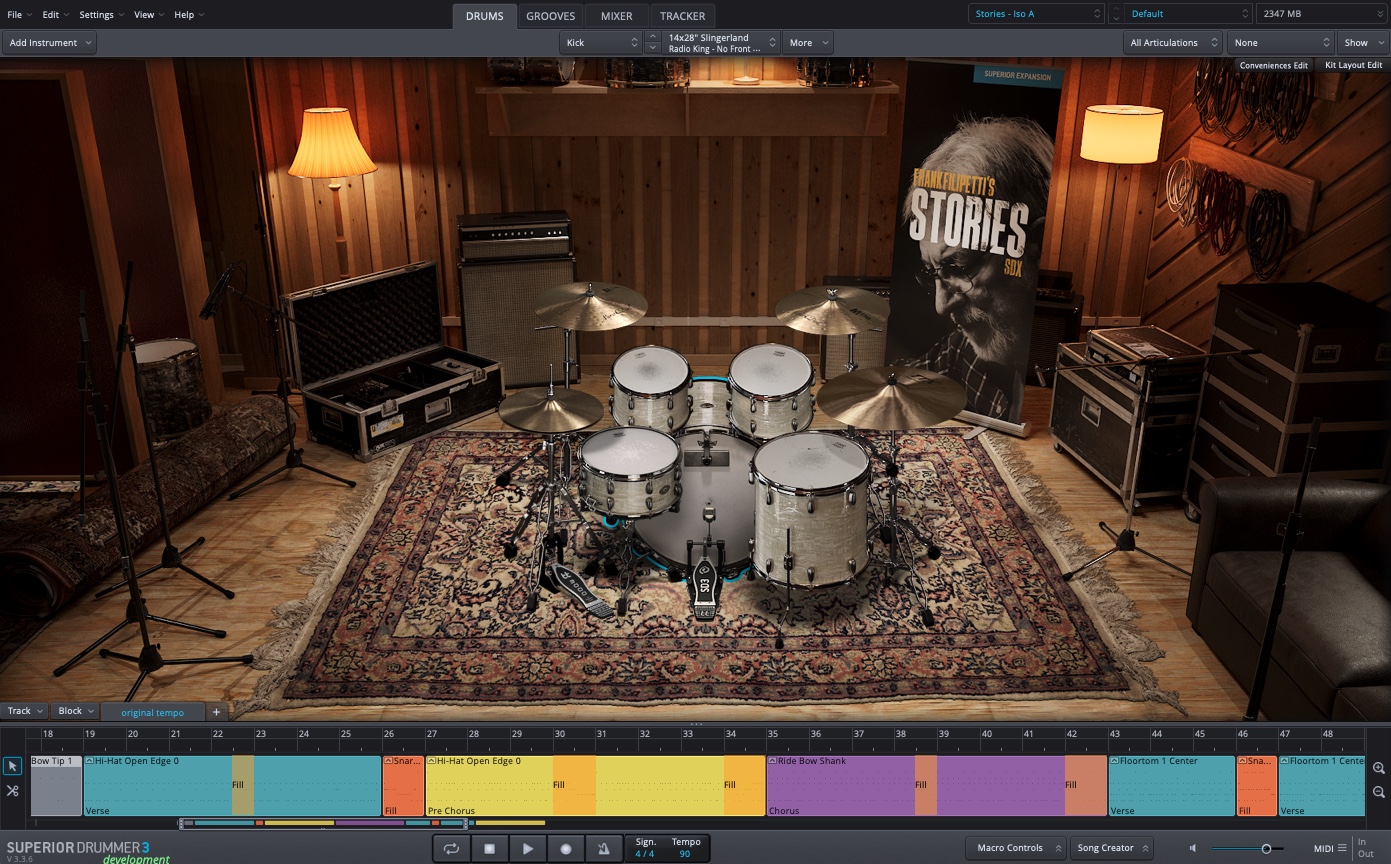Switch to the Drums tab
The height and width of the screenshot is (864, 1391).
(x=485, y=16)
